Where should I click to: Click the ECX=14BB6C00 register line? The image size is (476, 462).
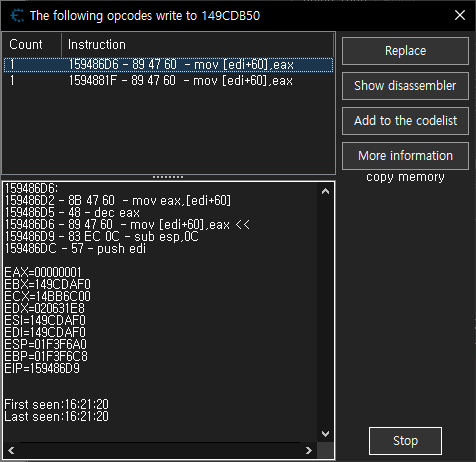click(47, 296)
